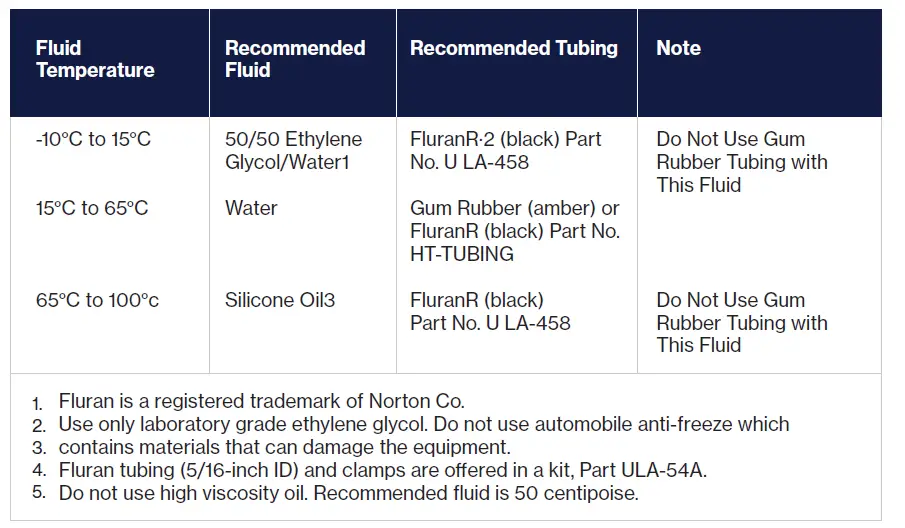Select the Gum Rubber (amber) tubing entry
Image resolution: width=905 pixels, height=528 pixels.
514,208
